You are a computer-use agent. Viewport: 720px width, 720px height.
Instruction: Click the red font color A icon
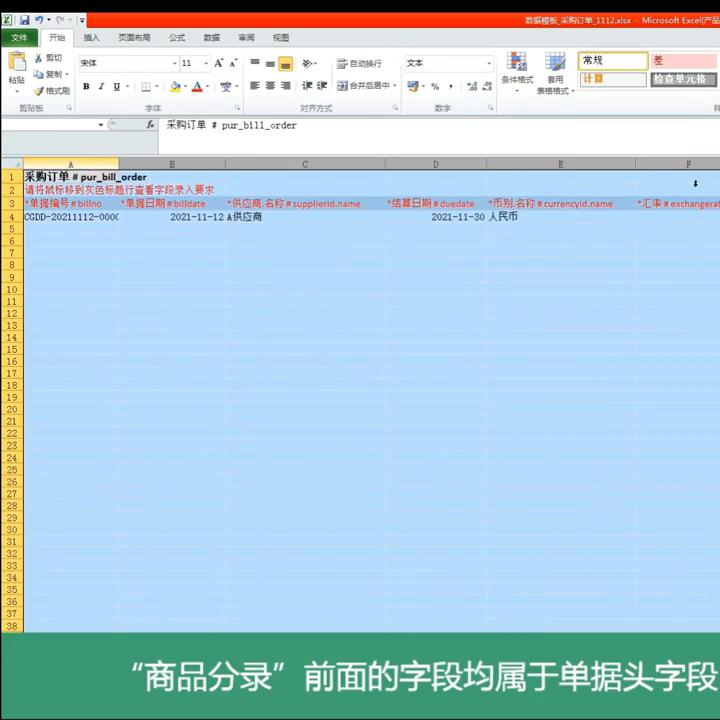pyautogui.click(x=197, y=86)
